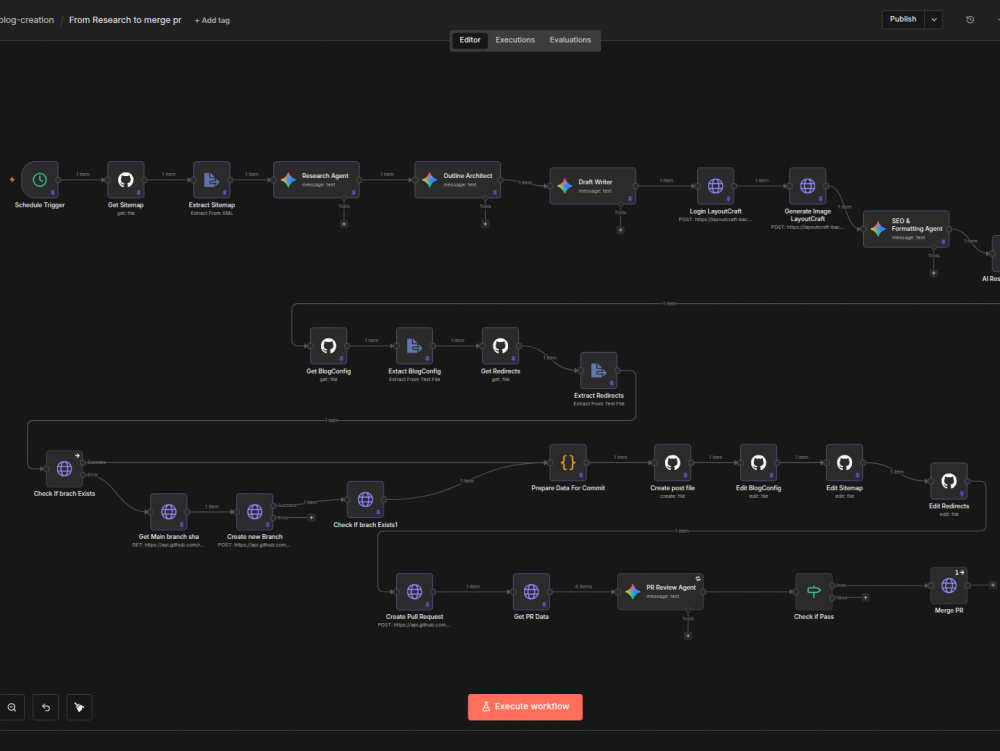
Task: Switch to the Executions tab
Action: point(515,40)
